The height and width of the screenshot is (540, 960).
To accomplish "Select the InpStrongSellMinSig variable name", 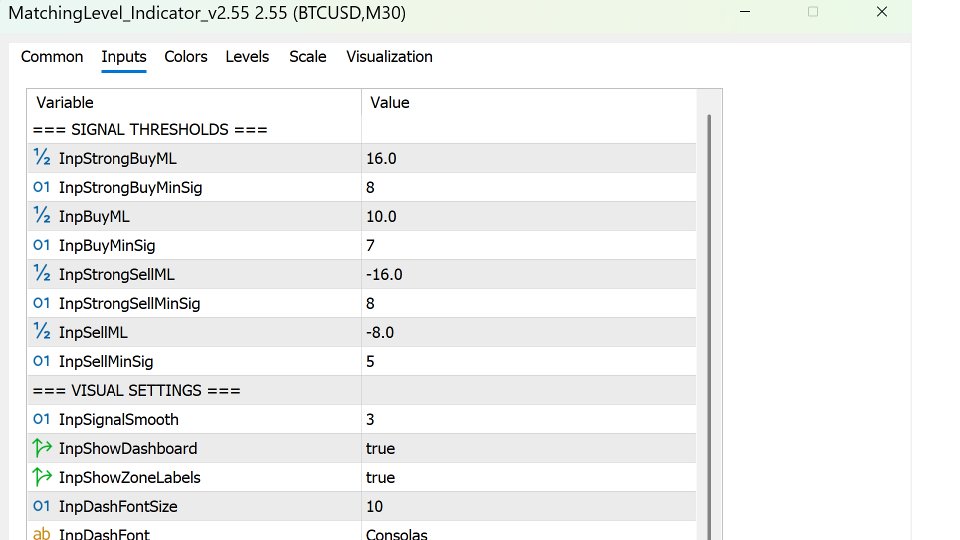I will point(129,303).
